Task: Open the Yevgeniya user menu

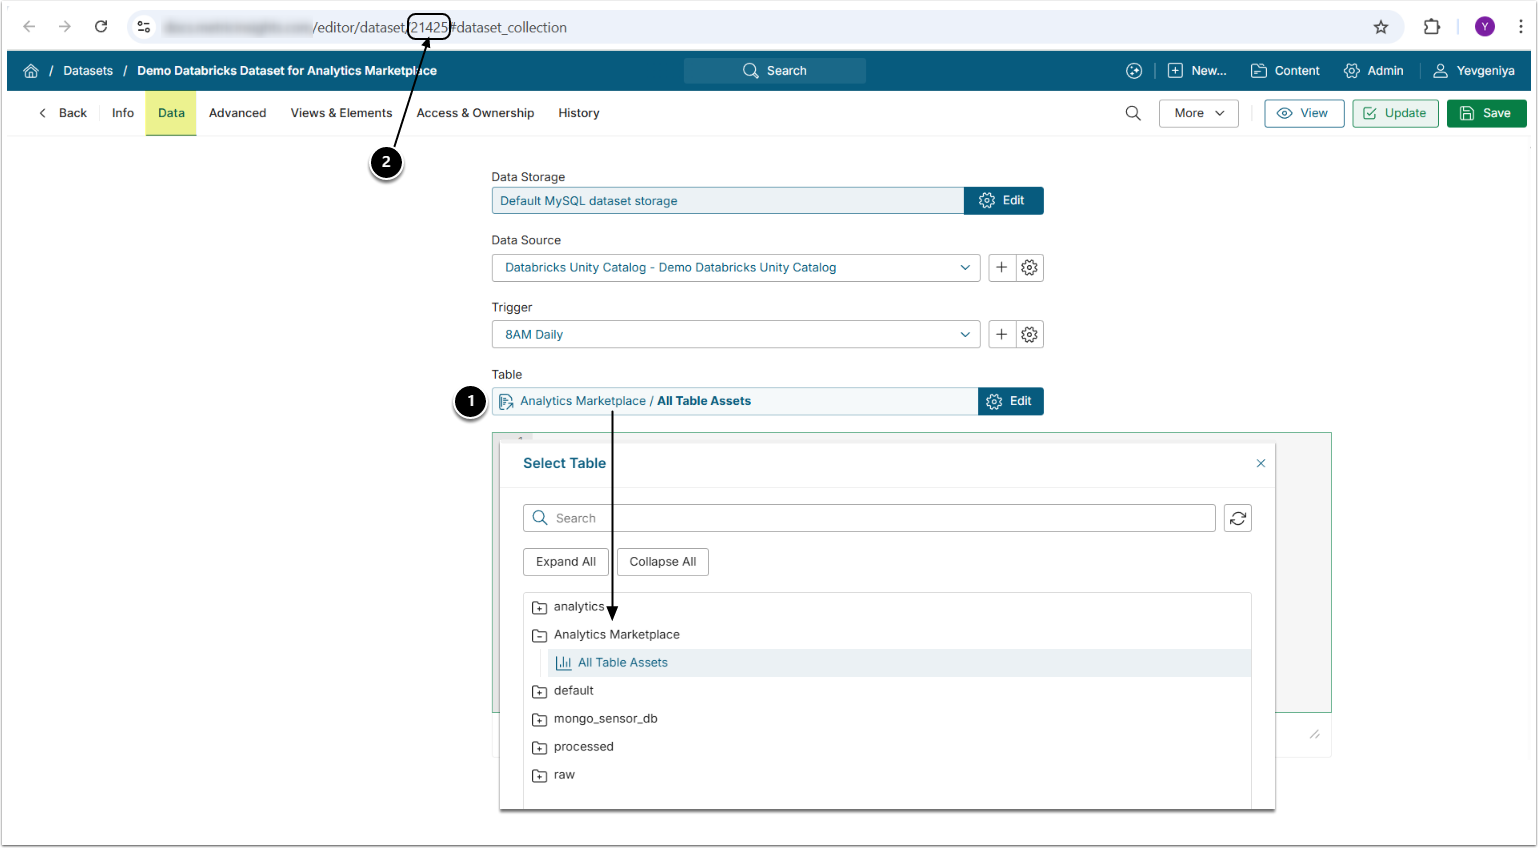Action: (x=1474, y=71)
